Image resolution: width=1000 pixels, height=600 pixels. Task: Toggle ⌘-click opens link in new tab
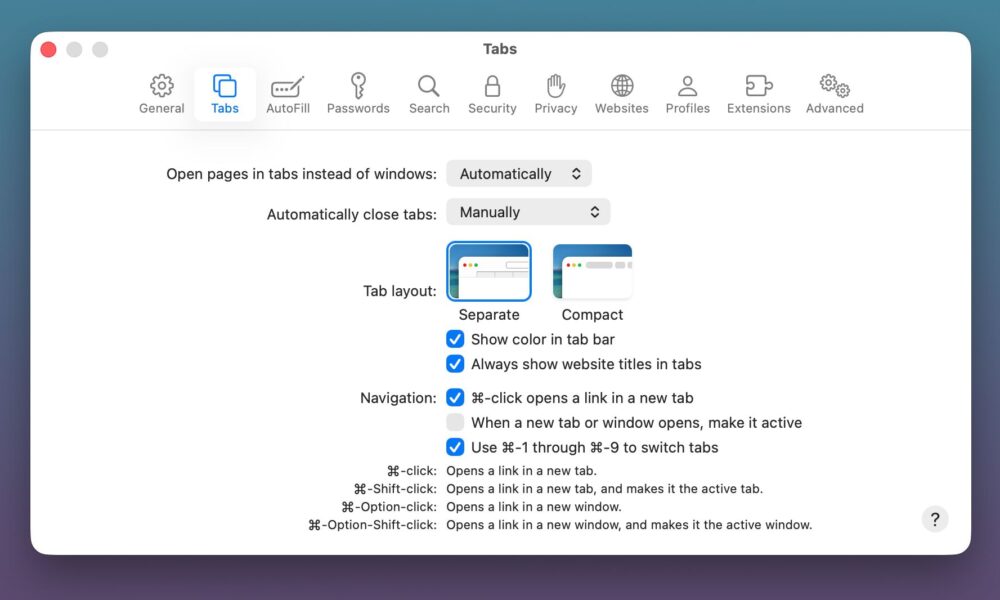pyautogui.click(x=455, y=397)
